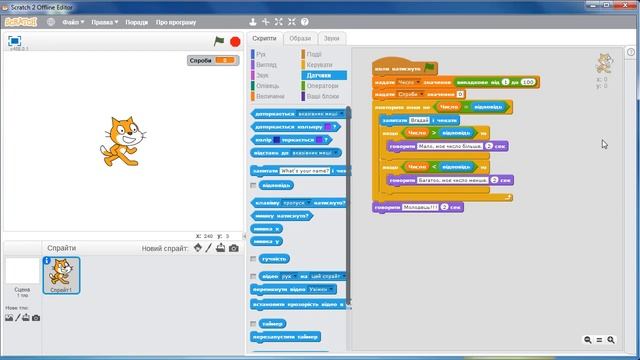Open tips panel question mark at right
The image size is (640, 360).
point(631,52)
